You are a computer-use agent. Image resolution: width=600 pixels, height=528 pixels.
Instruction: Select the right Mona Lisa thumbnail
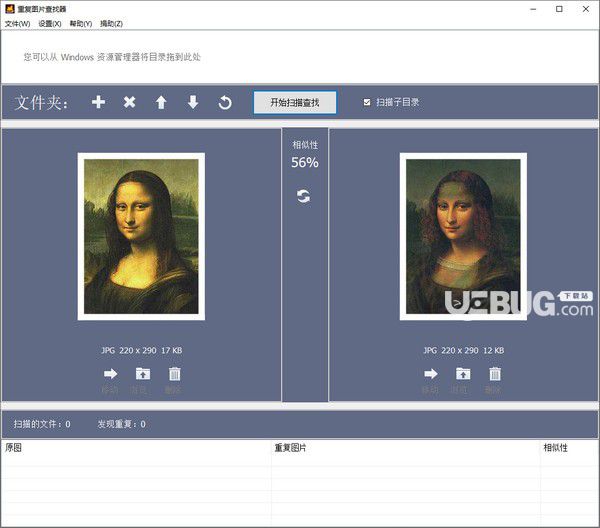[x=463, y=236]
